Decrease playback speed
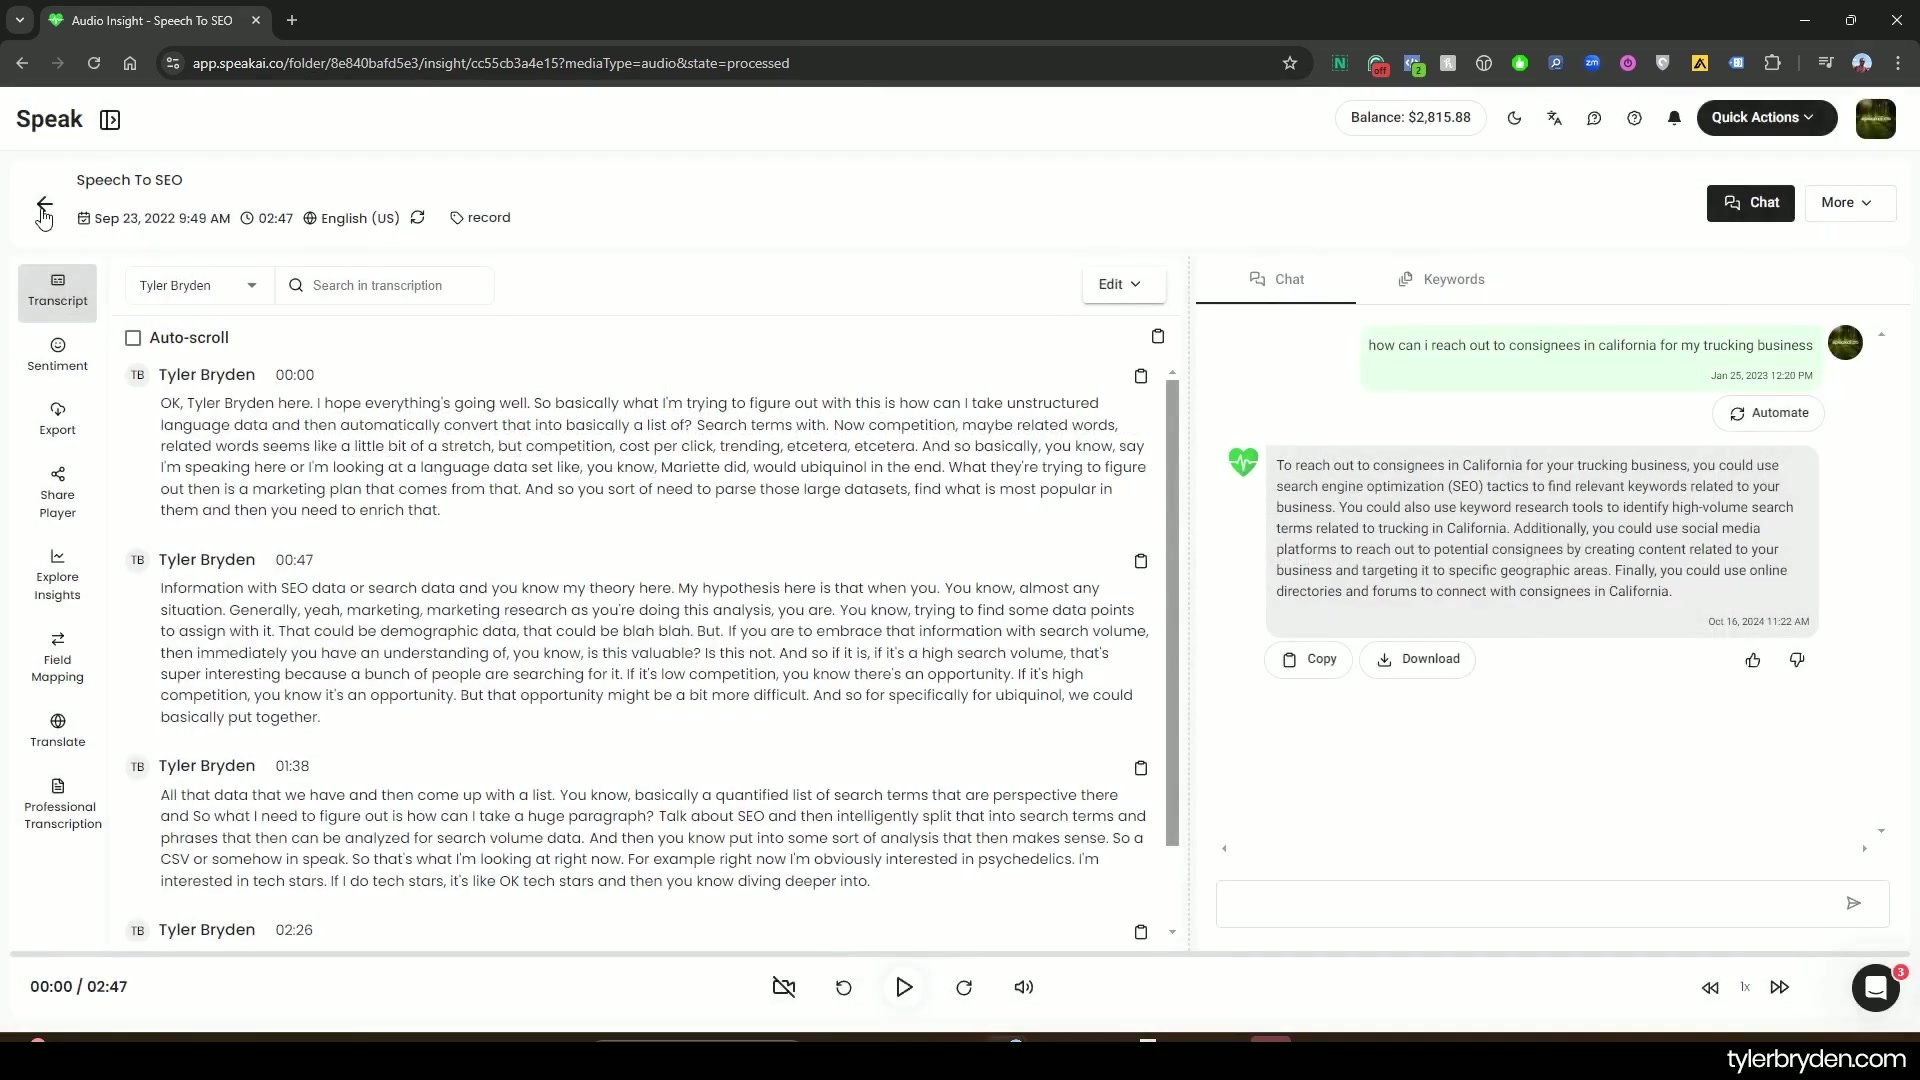This screenshot has width=1920, height=1080. 1710,987
